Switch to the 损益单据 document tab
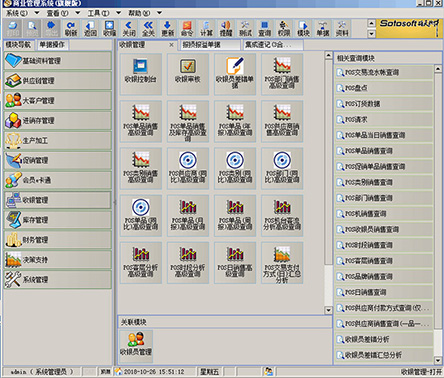This screenshot has height=378, width=444. pos(209,45)
